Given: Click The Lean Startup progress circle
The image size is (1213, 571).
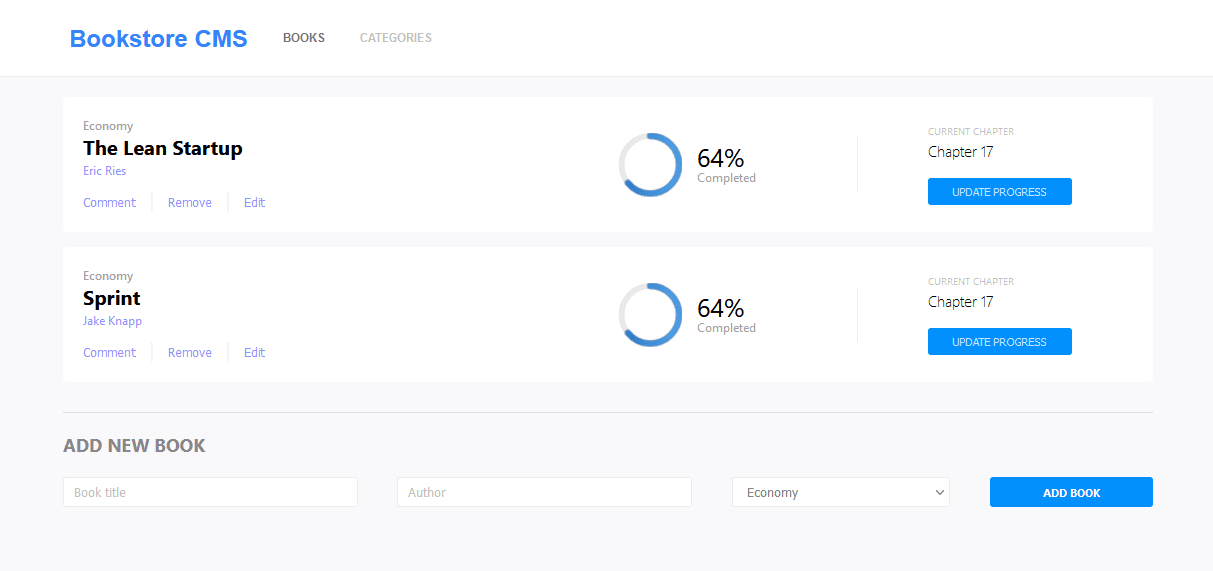Looking at the screenshot, I should pyautogui.click(x=650, y=165).
